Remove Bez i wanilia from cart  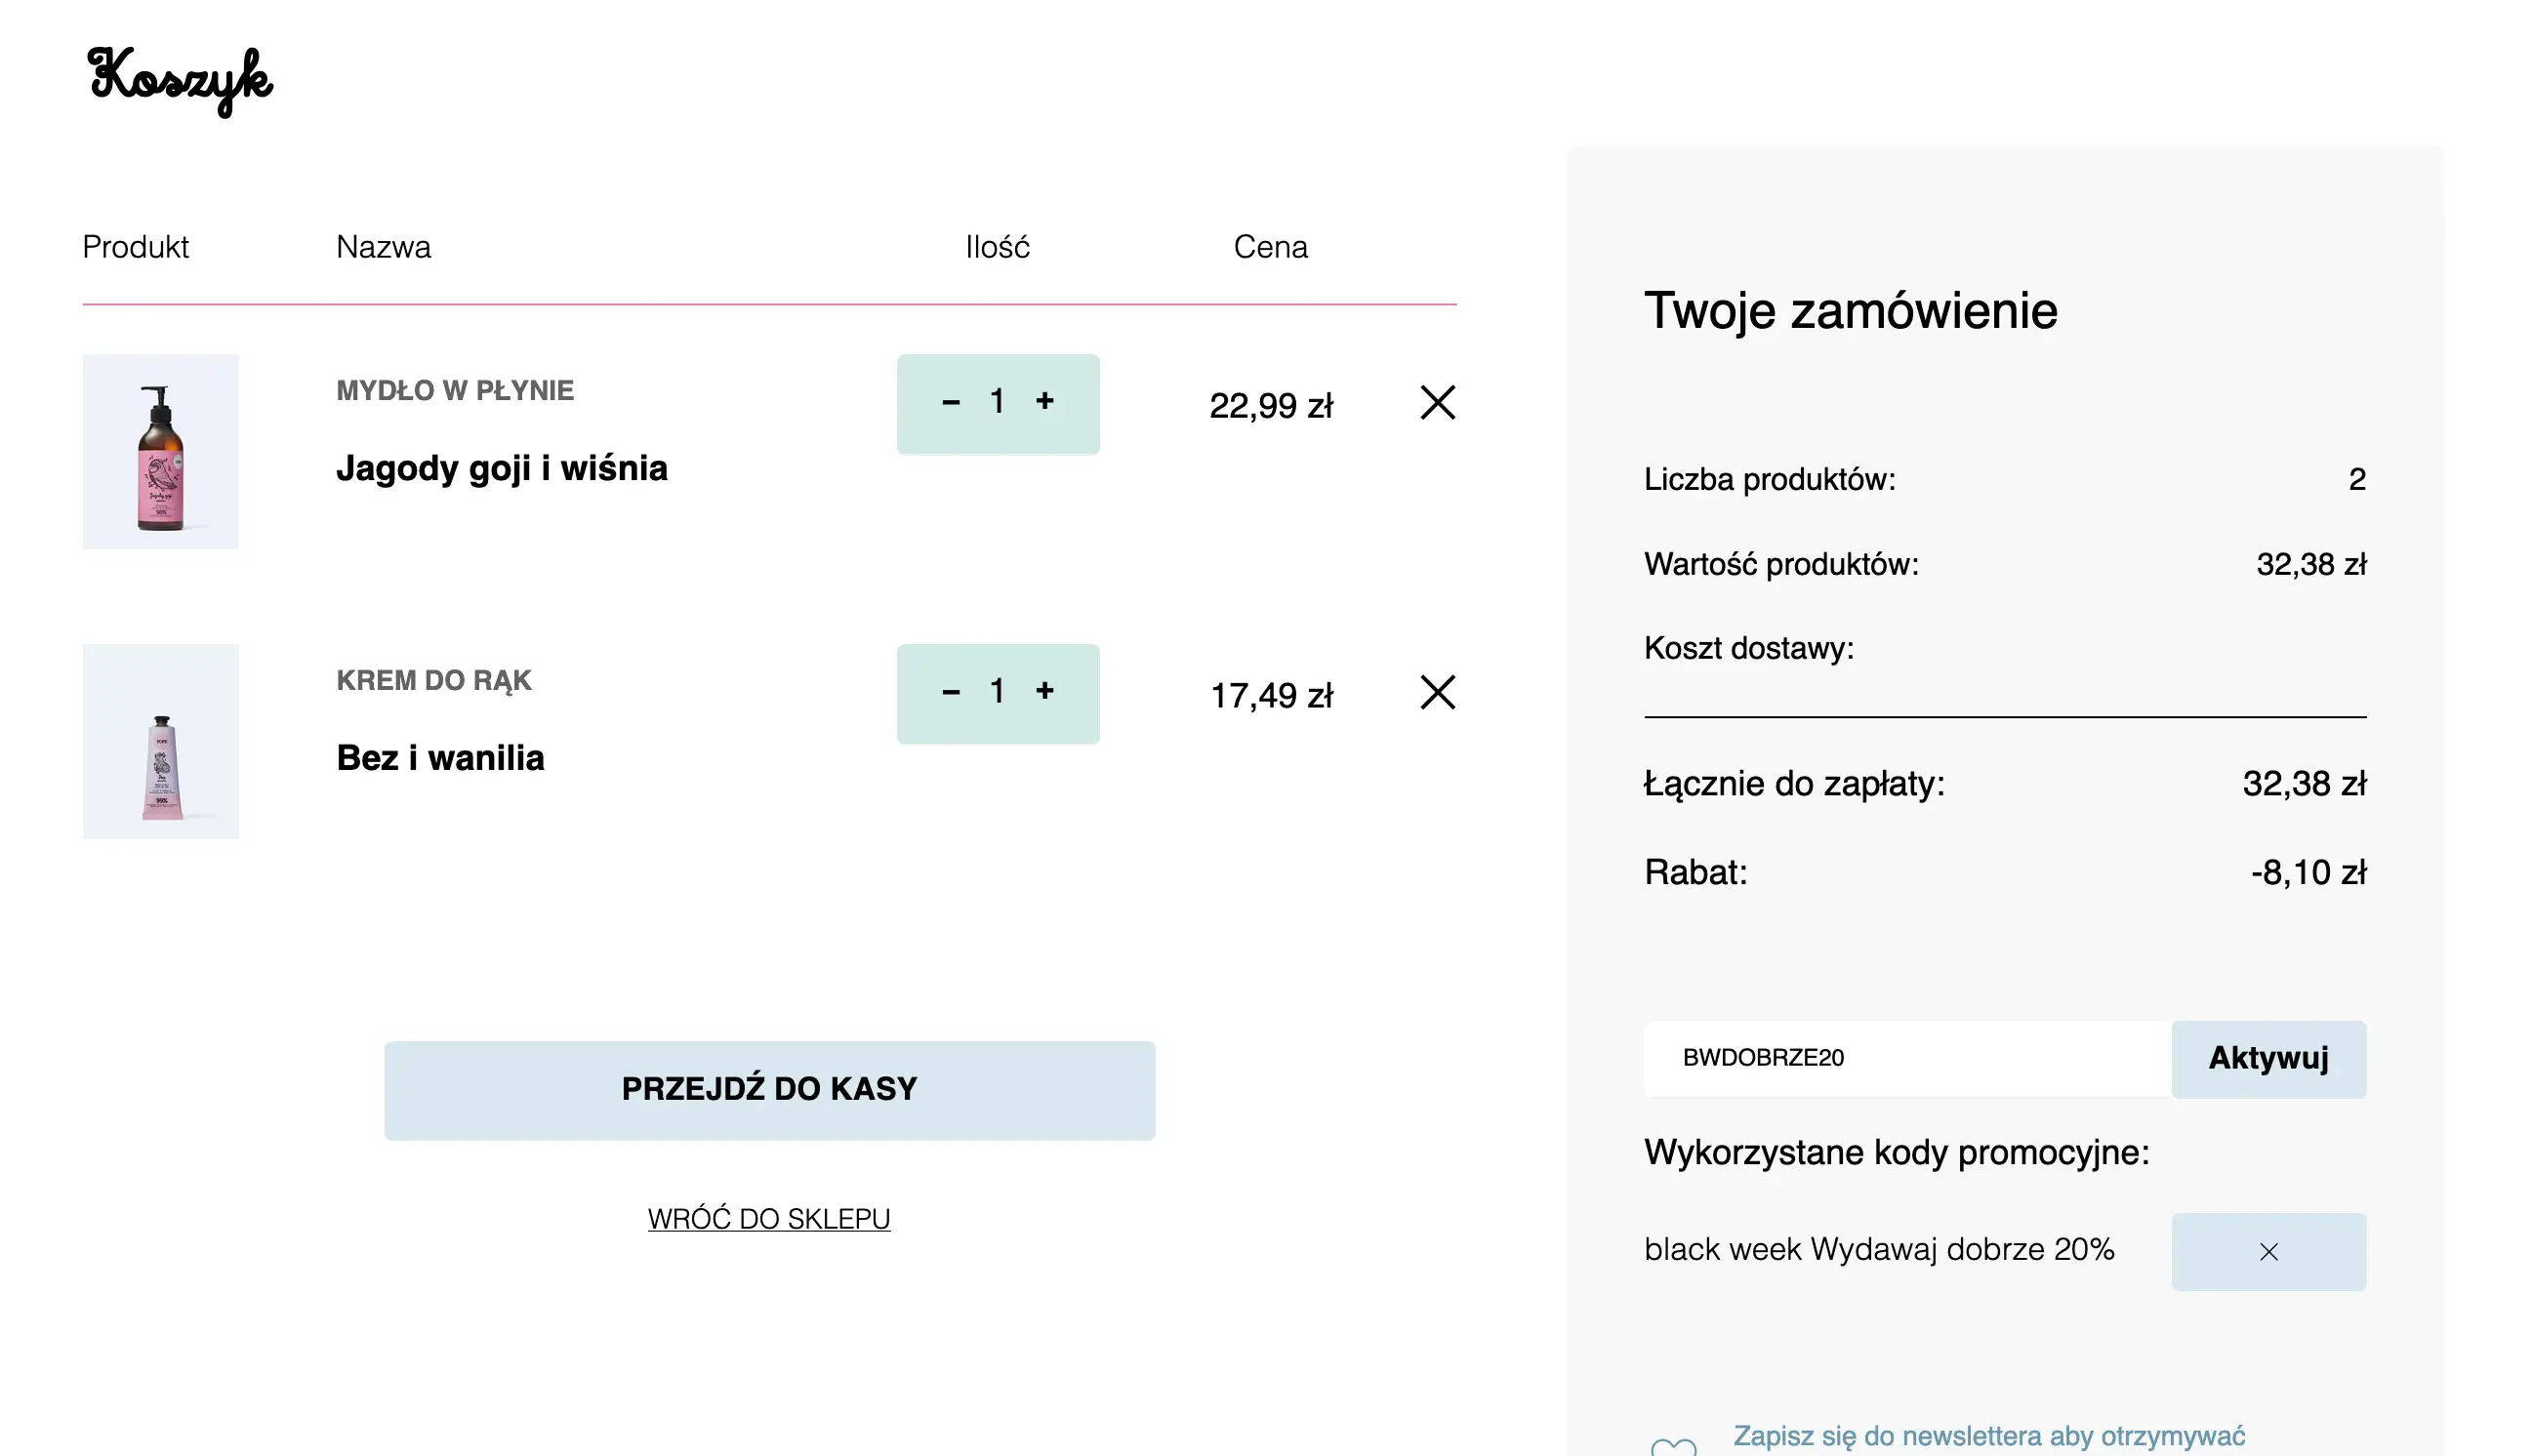[x=1437, y=692]
